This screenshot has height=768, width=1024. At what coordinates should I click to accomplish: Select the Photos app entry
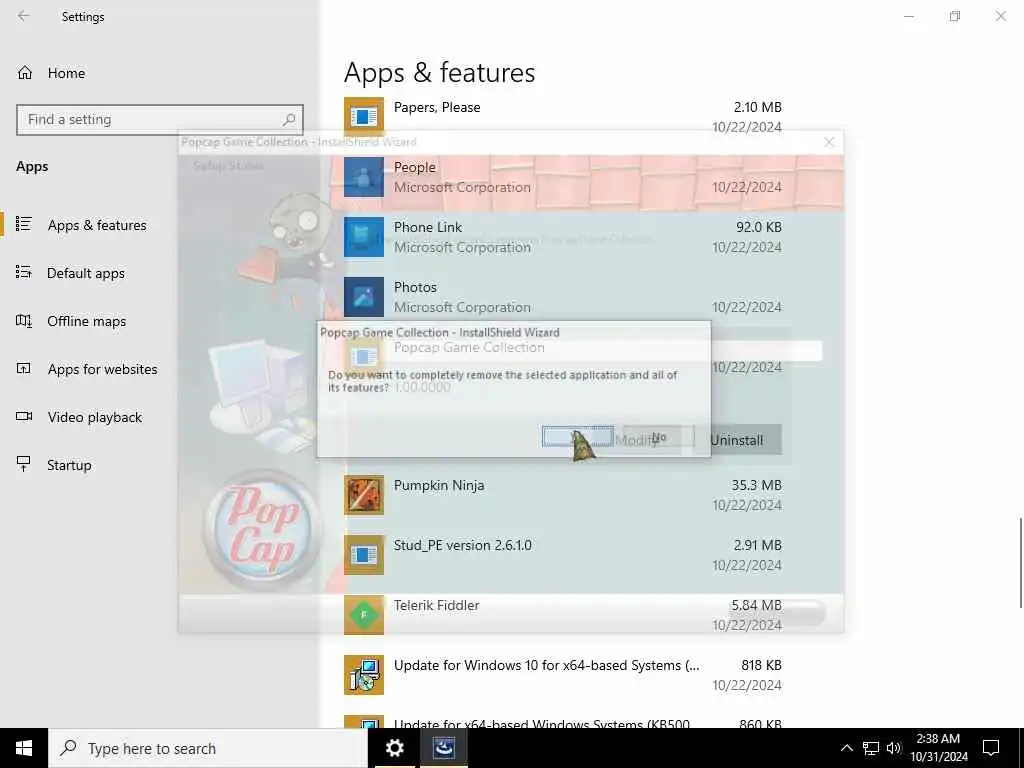[x=563, y=297]
